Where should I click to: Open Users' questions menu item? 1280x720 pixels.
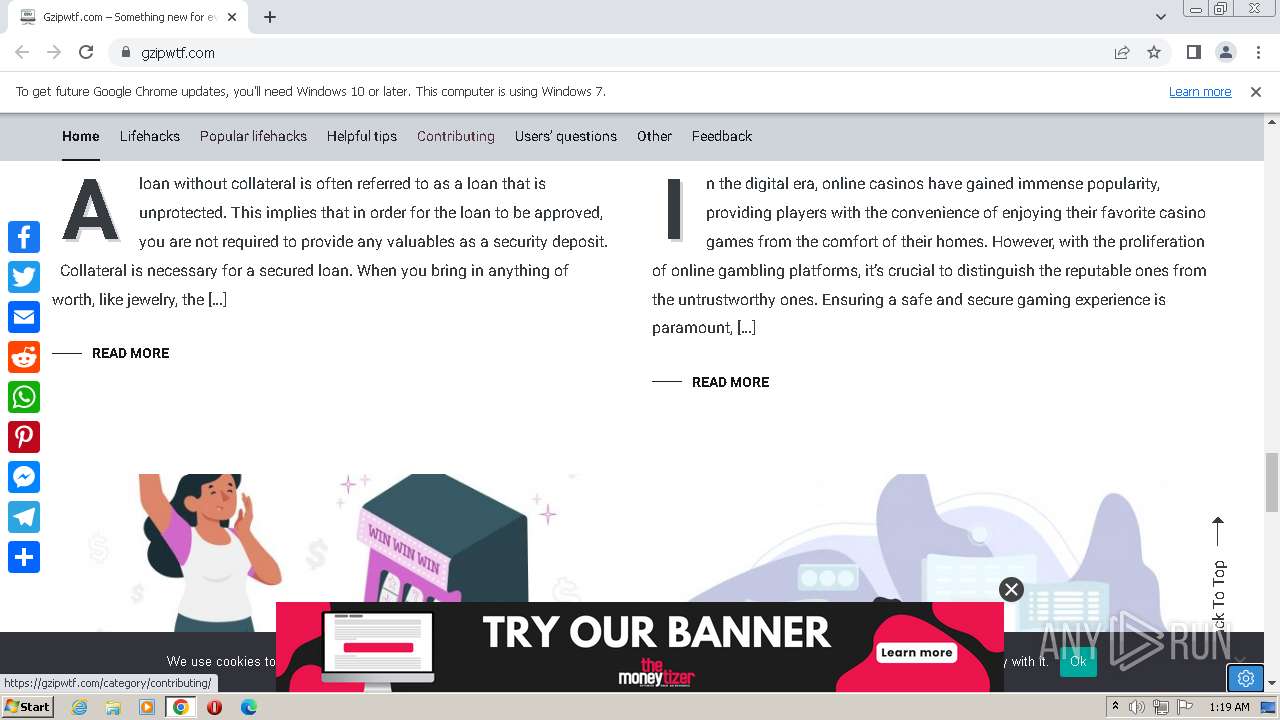[x=566, y=136]
